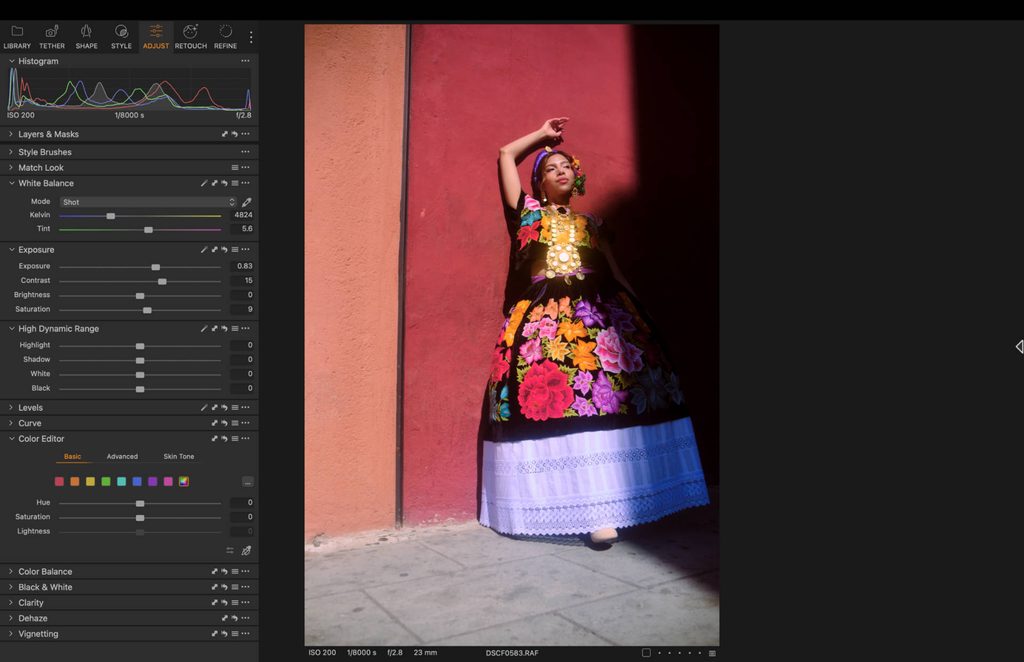Pick white balance with the eyedropper

coord(246,202)
